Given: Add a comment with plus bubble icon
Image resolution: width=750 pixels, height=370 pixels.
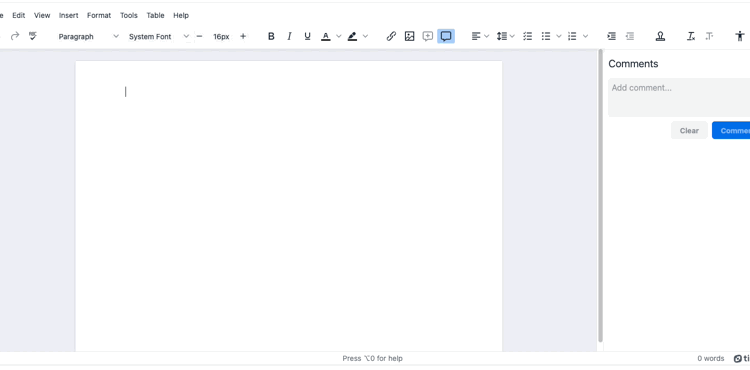Looking at the screenshot, I should (428, 36).
